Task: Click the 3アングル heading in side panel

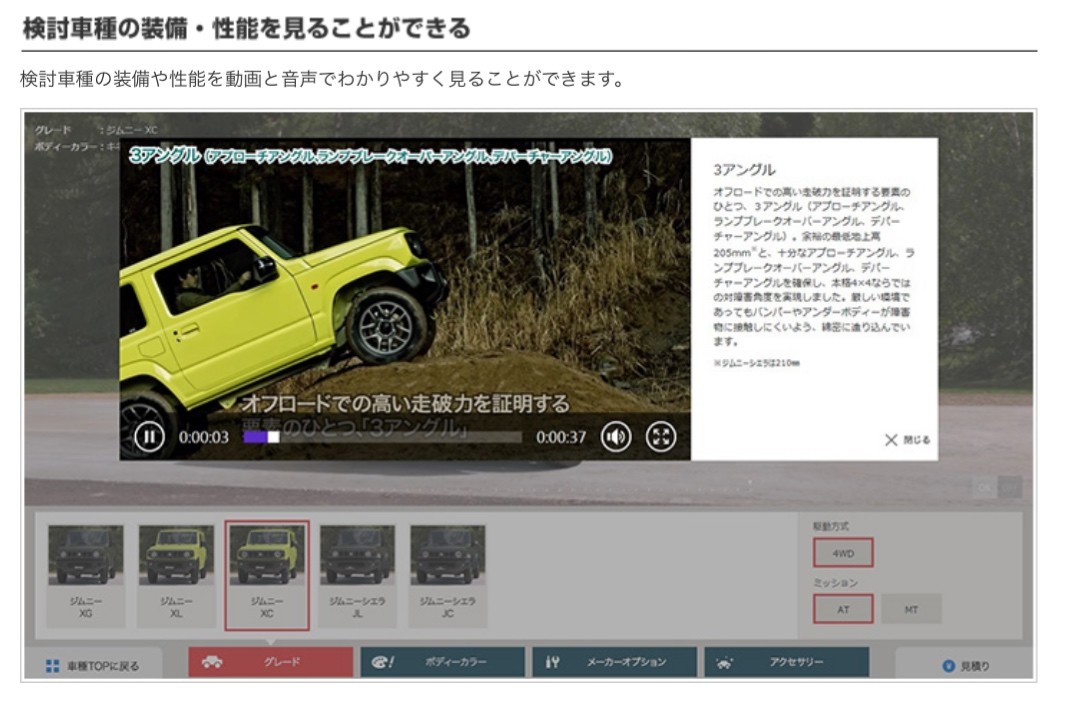Action: (744, 170)
